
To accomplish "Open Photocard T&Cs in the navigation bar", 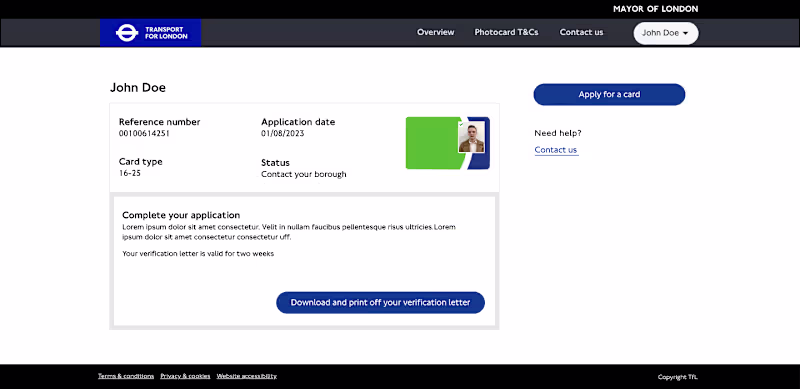I will [x=506, y=32].
